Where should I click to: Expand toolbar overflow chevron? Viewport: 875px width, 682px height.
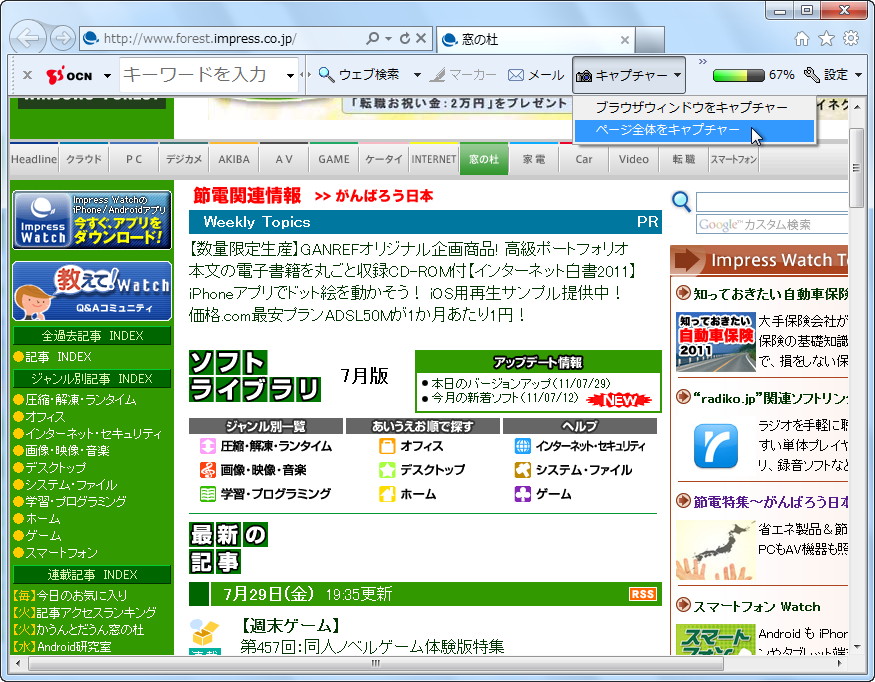[x=703, y=61]
